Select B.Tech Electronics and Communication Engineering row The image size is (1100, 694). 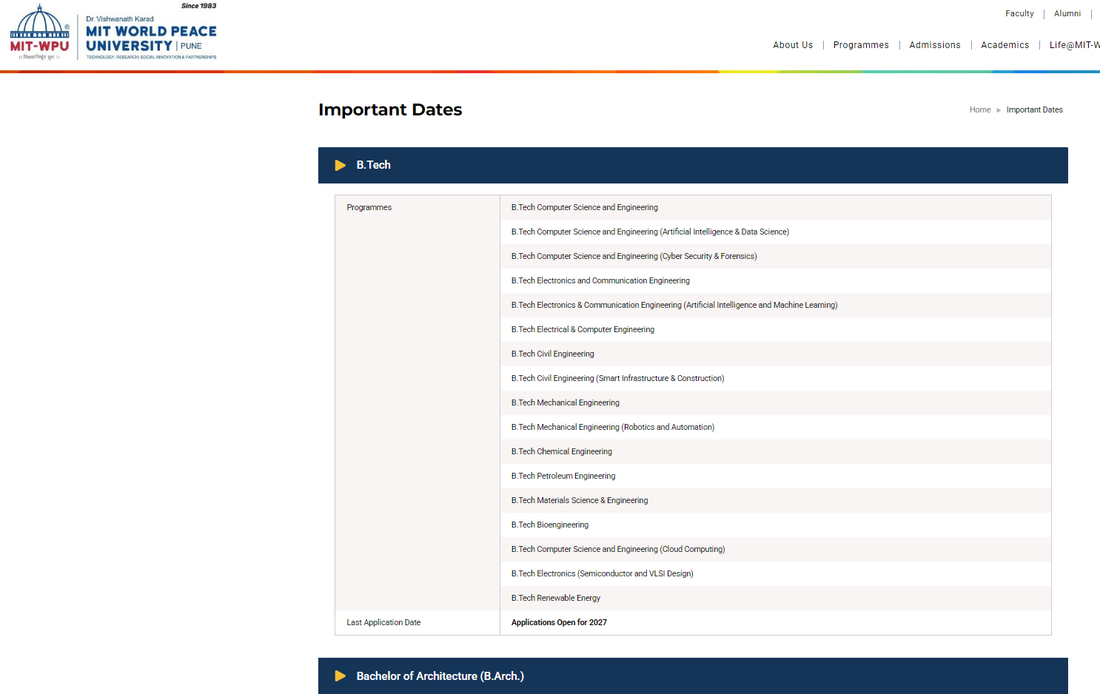[776, 281]
